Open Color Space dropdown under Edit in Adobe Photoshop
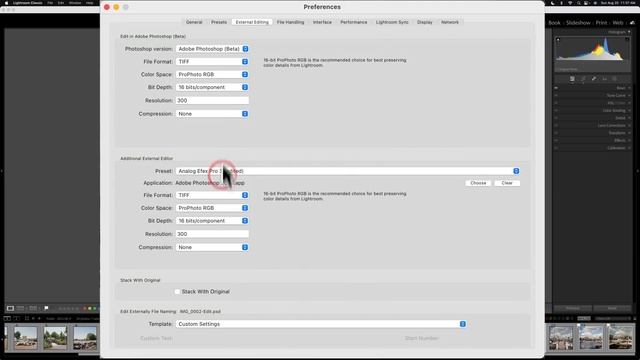This screenshot has width=640, height=360. 212,74
